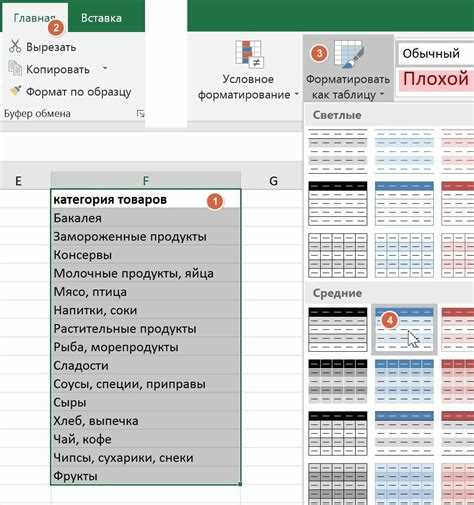This screenshot has height=505, width=474.
Task: Select the Плохой cell style
Action: (x=435, y=79)
